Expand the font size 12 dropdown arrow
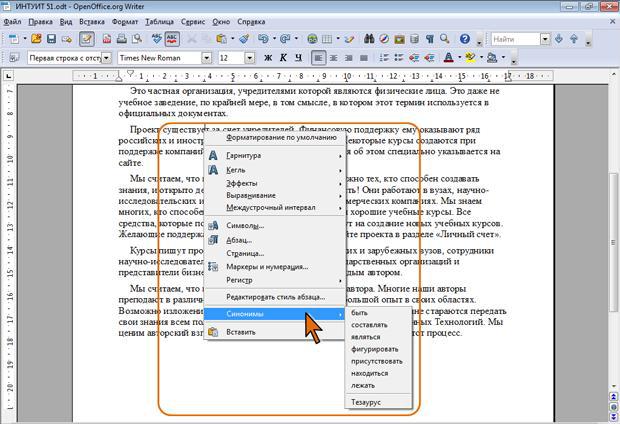 coord(249,58)
